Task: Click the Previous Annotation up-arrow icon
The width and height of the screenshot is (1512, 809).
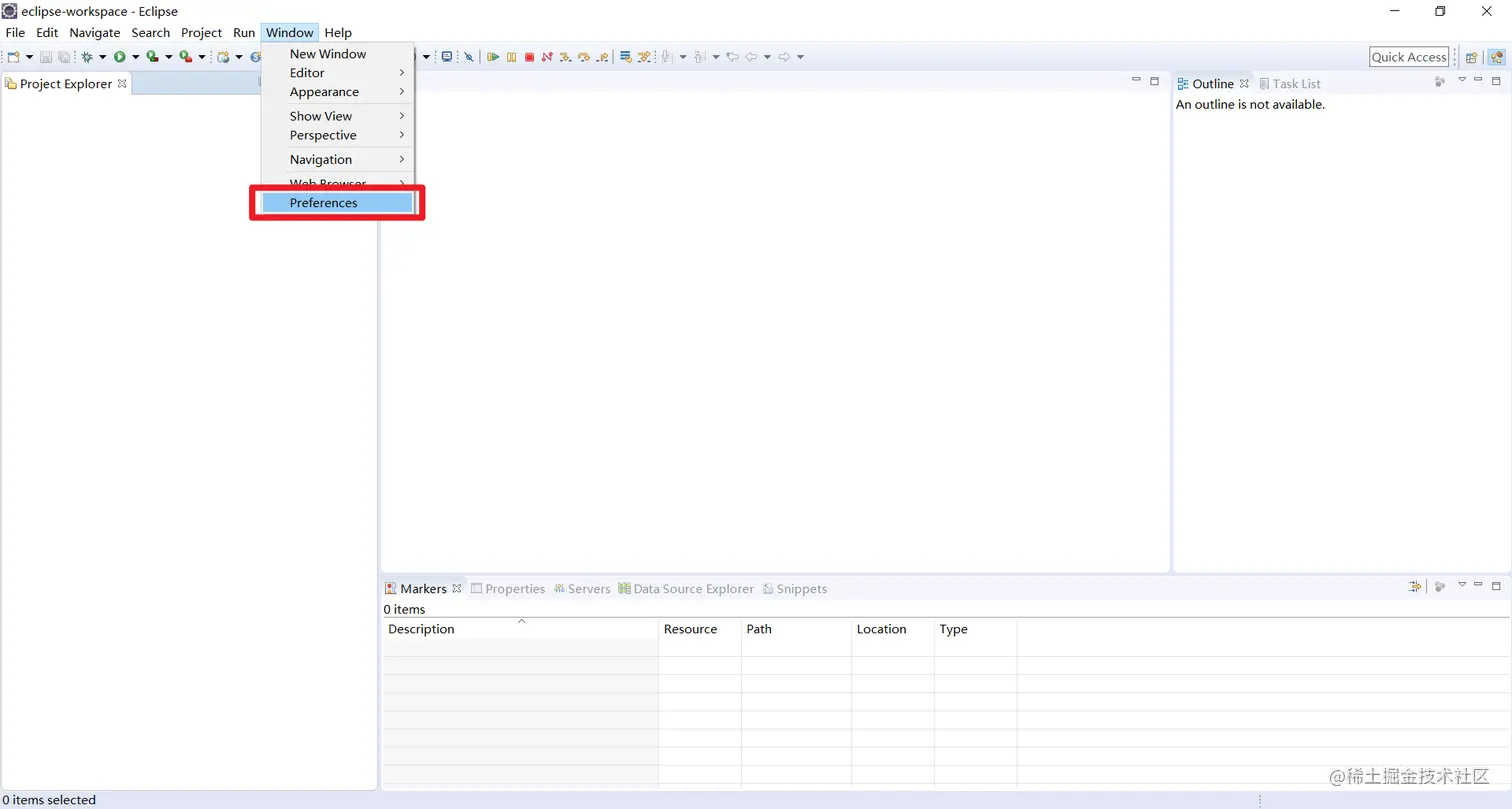Action: point(698,57)
